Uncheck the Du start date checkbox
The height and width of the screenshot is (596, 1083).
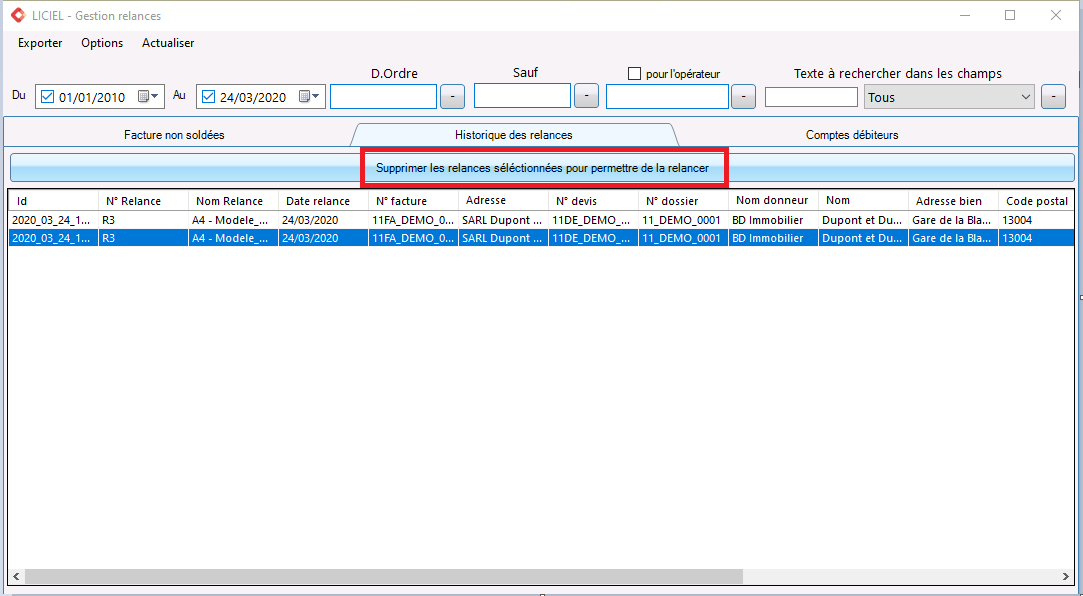(x=47, y=97)
